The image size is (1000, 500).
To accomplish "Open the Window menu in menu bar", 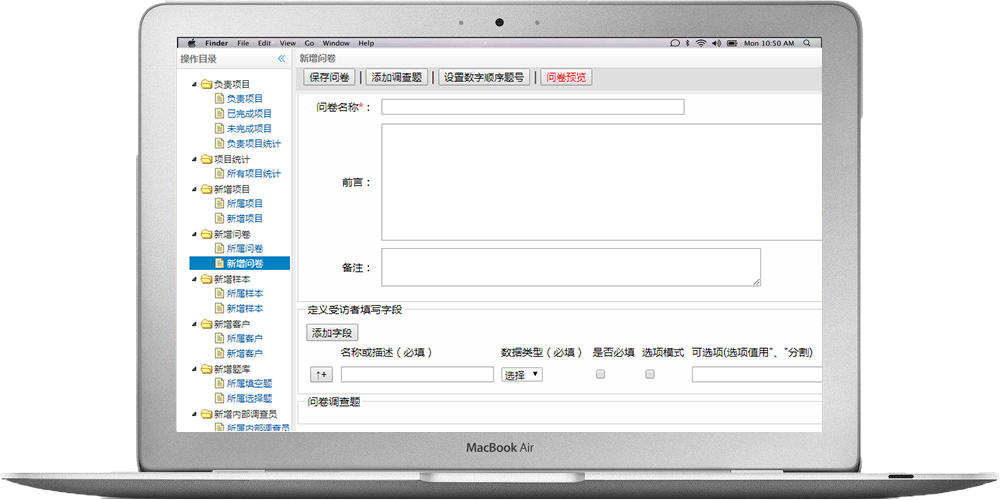I will click(x=336, y=43).
